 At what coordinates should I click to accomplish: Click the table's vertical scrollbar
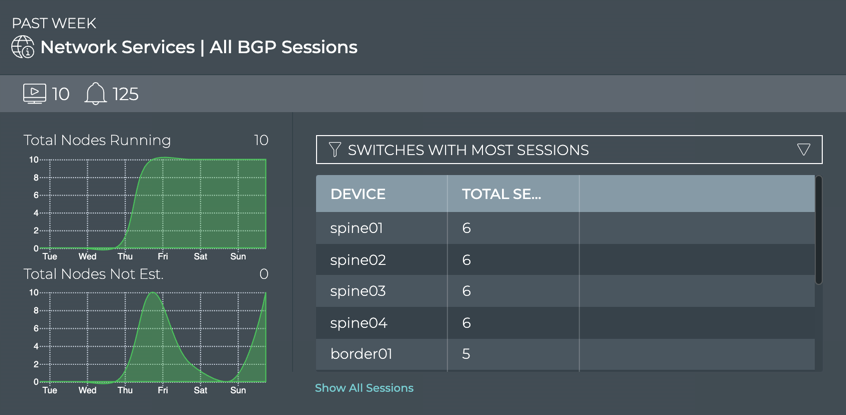tap(819, 232)
